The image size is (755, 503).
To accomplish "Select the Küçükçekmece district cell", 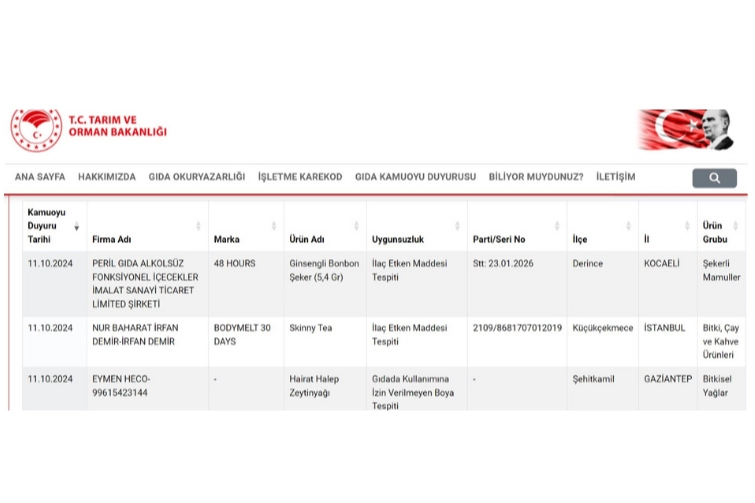I will click(603, 341).
